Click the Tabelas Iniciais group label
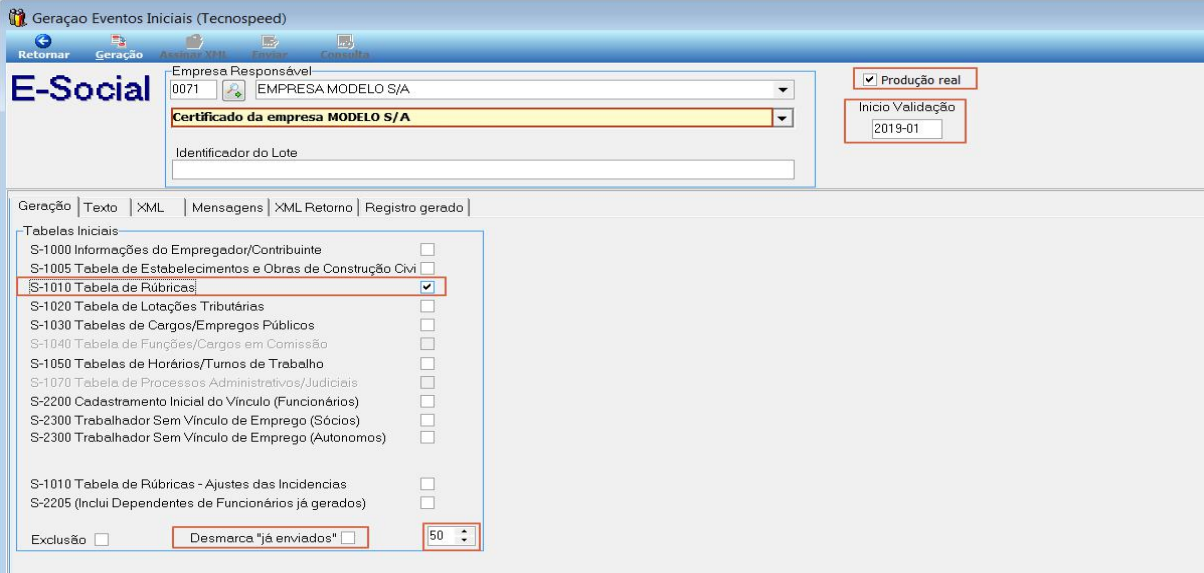1204x573 pixels. point(69,231)
